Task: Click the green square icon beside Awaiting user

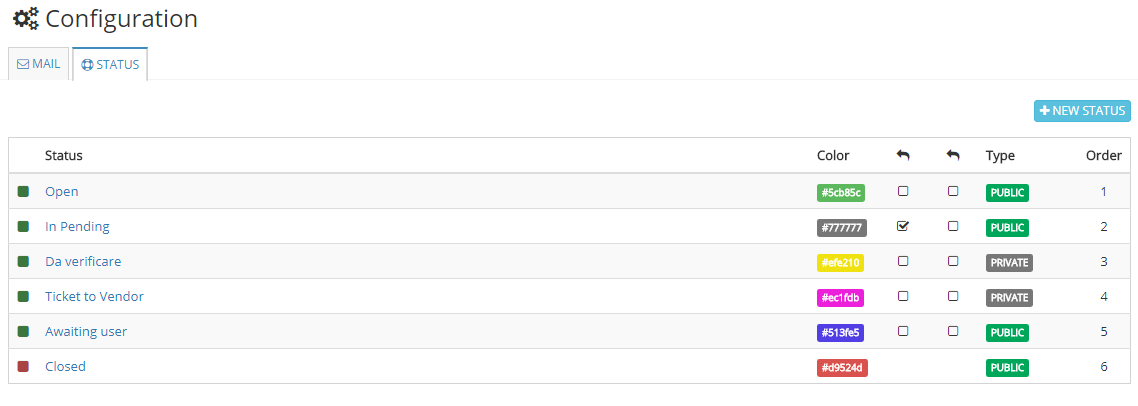Action: (x=23, y=331)
